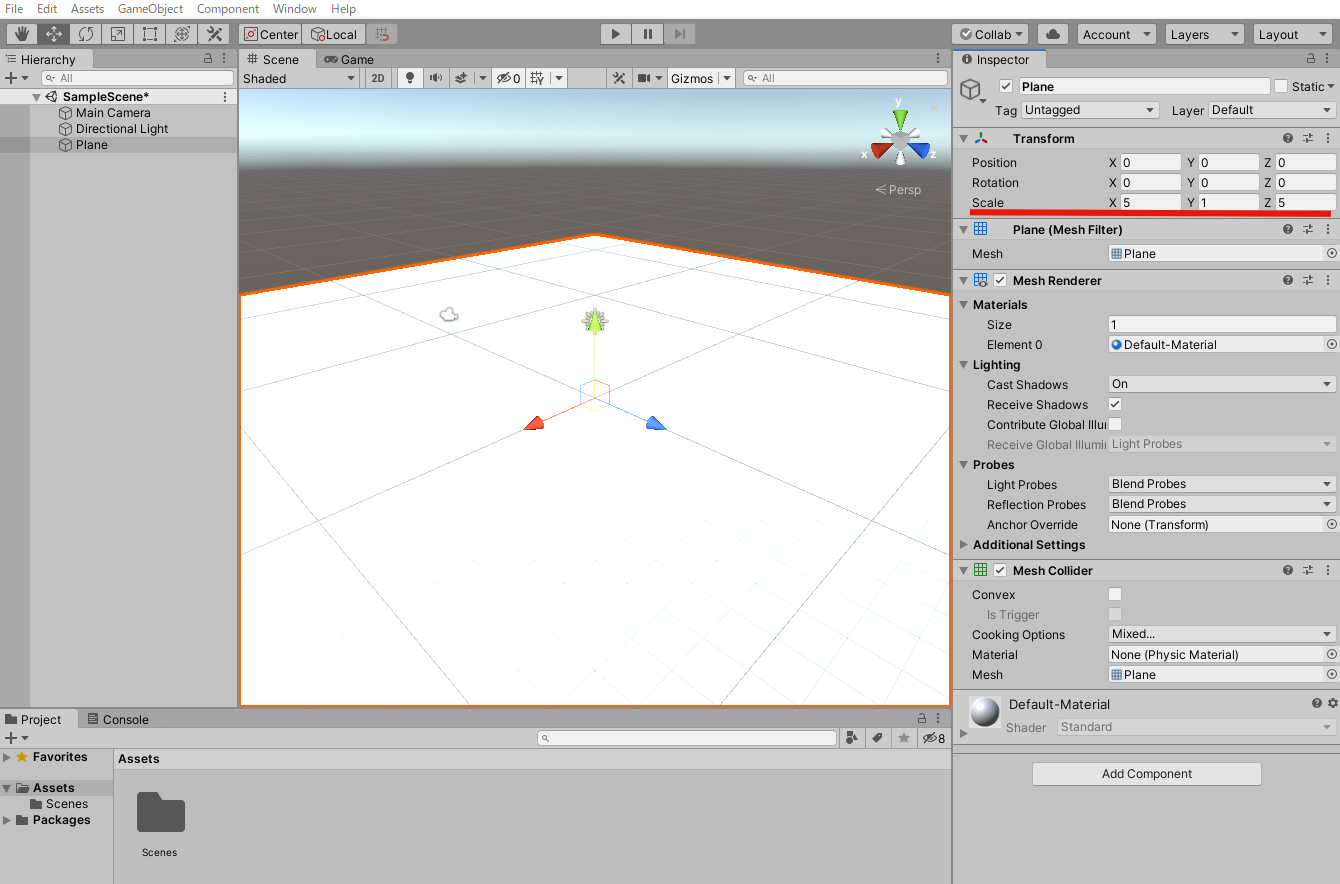Viewport: 1340px width, 884px height.
Task: Enable Convex on the Mesh Collider
Action: (x=1116, y=594)
